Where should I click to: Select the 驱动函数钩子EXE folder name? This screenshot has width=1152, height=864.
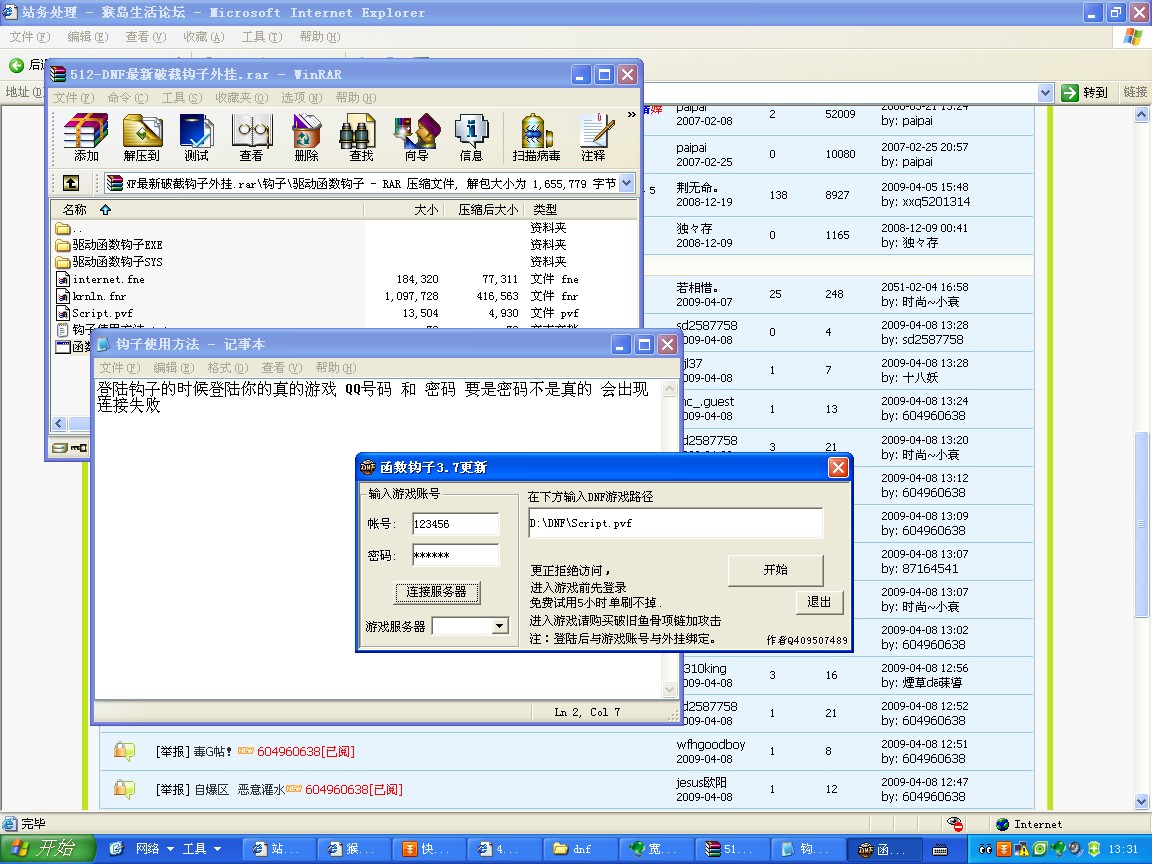118,245
